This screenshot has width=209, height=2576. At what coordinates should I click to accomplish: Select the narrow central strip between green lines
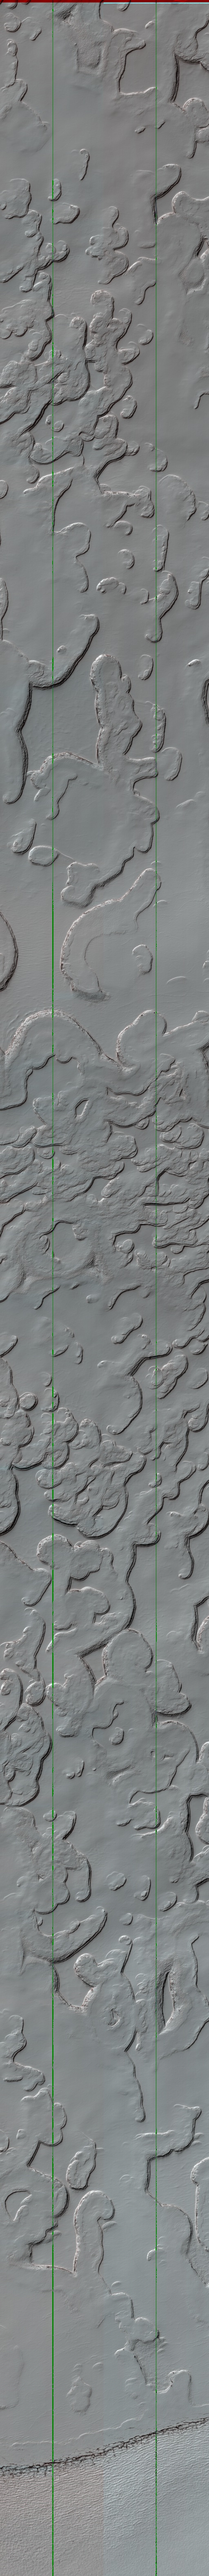tap(104, 1288)
